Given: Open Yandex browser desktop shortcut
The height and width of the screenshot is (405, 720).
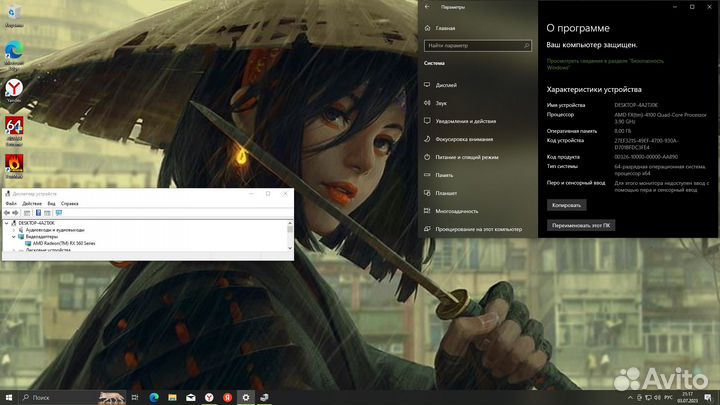Looking at the screenshot, I should pyautogui.click(x=15, y=91).
